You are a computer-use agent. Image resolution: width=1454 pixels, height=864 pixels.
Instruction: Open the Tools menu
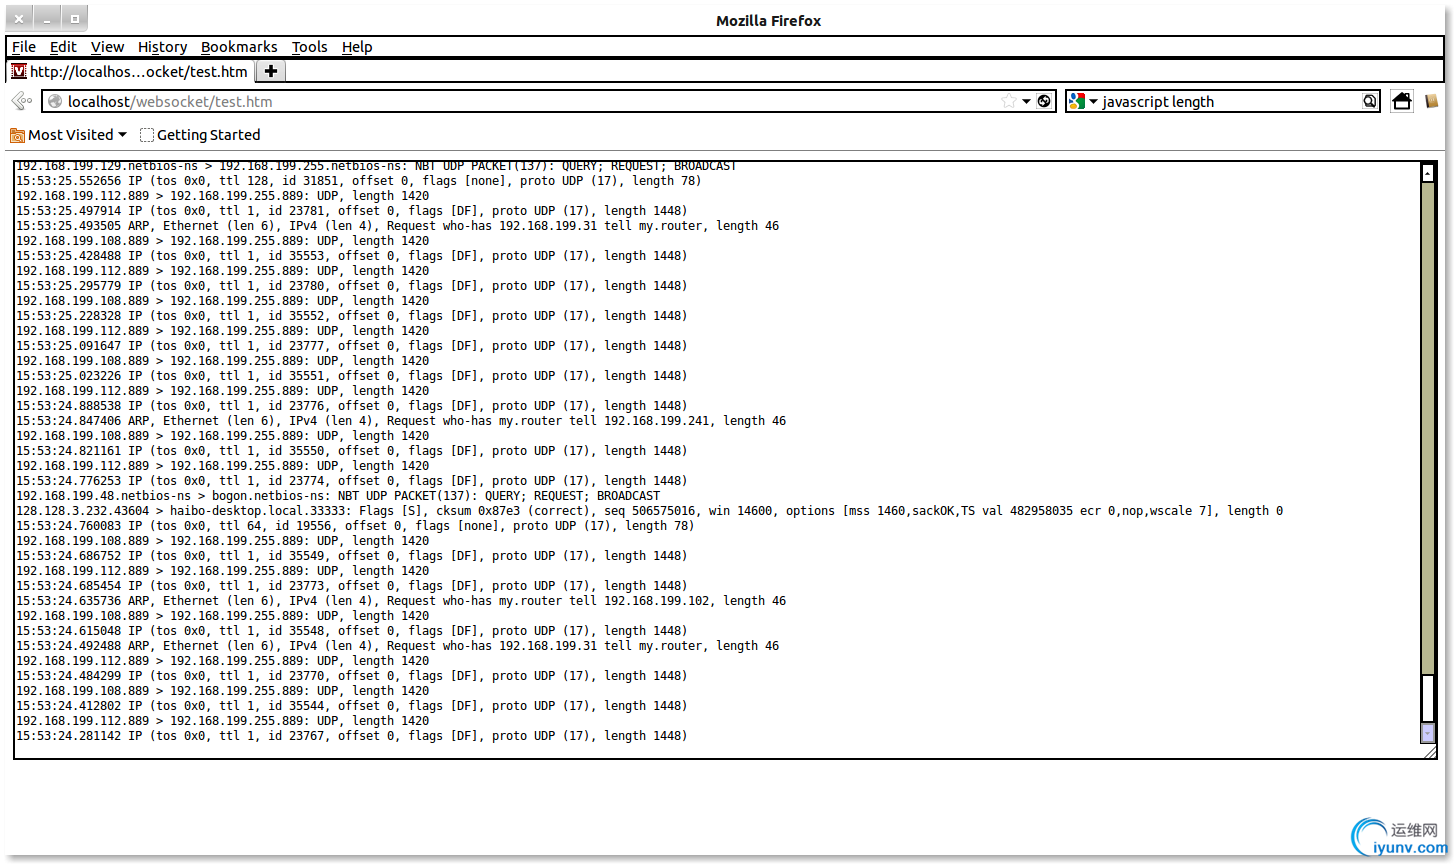coord(309,47)
